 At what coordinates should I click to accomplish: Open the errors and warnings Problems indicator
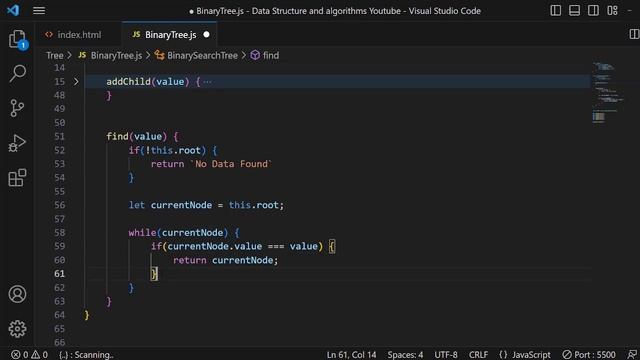29,355
